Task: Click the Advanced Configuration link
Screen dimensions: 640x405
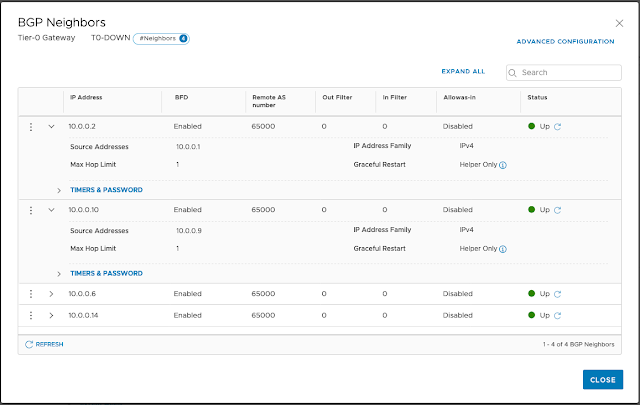Action: click(565, 42)
